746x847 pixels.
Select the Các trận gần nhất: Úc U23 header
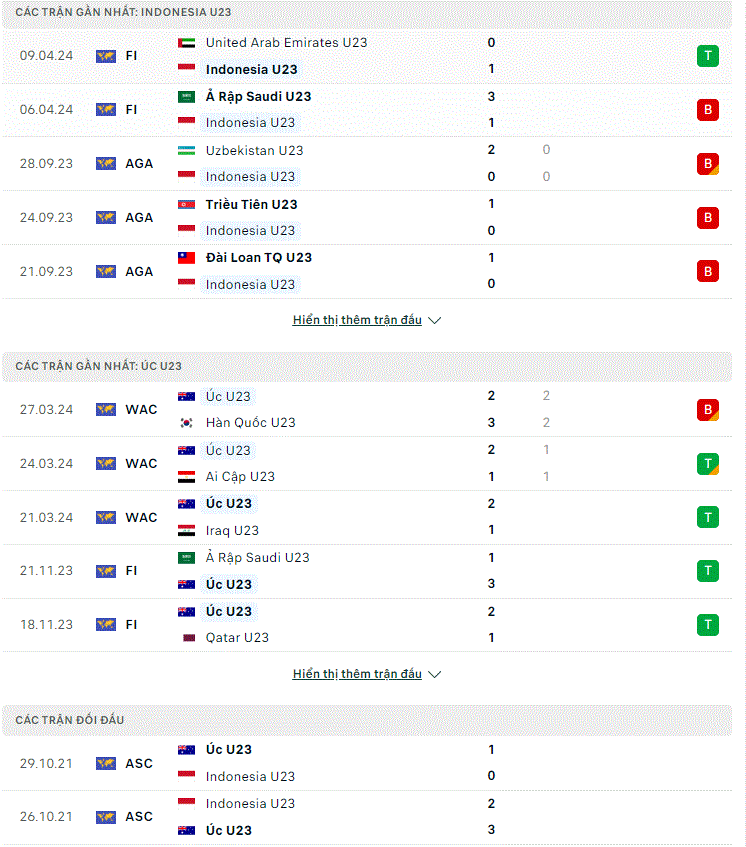coord(367,366)
